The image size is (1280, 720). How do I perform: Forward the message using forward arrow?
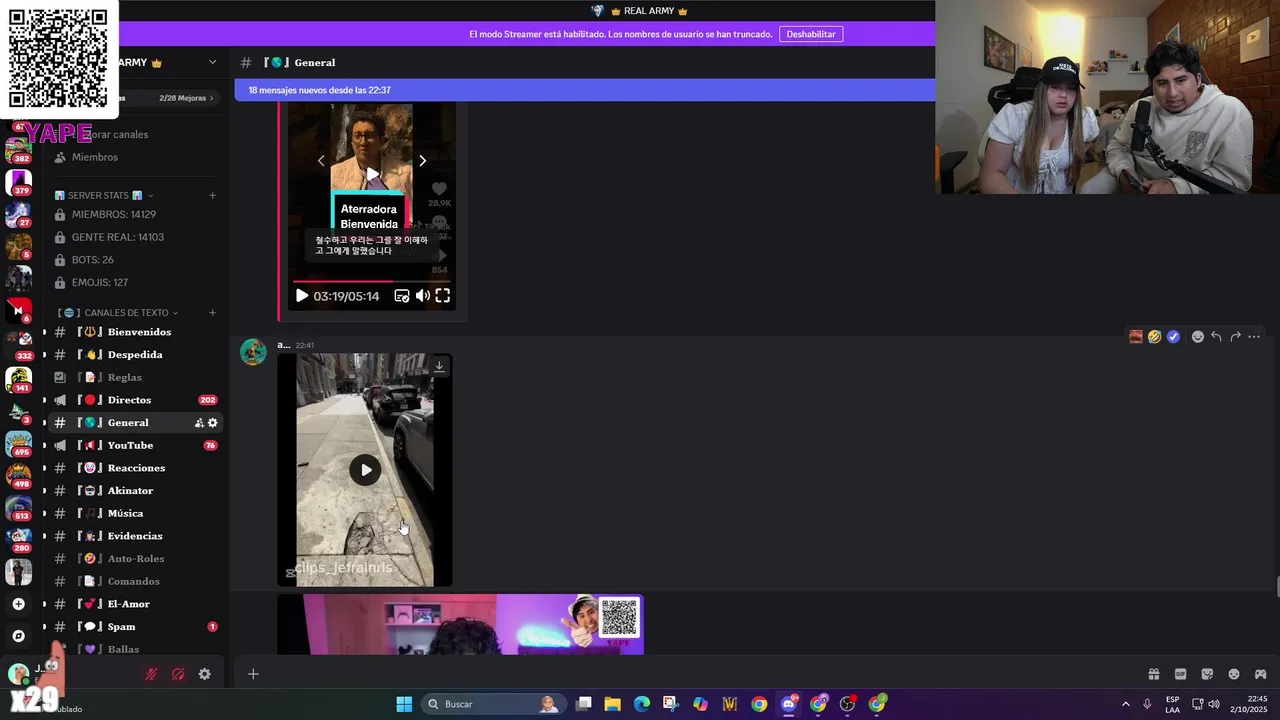tap(1235, 337)
